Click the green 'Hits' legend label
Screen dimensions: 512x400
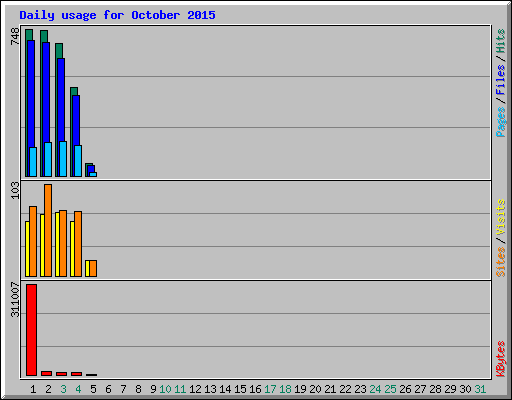[500, 41]
